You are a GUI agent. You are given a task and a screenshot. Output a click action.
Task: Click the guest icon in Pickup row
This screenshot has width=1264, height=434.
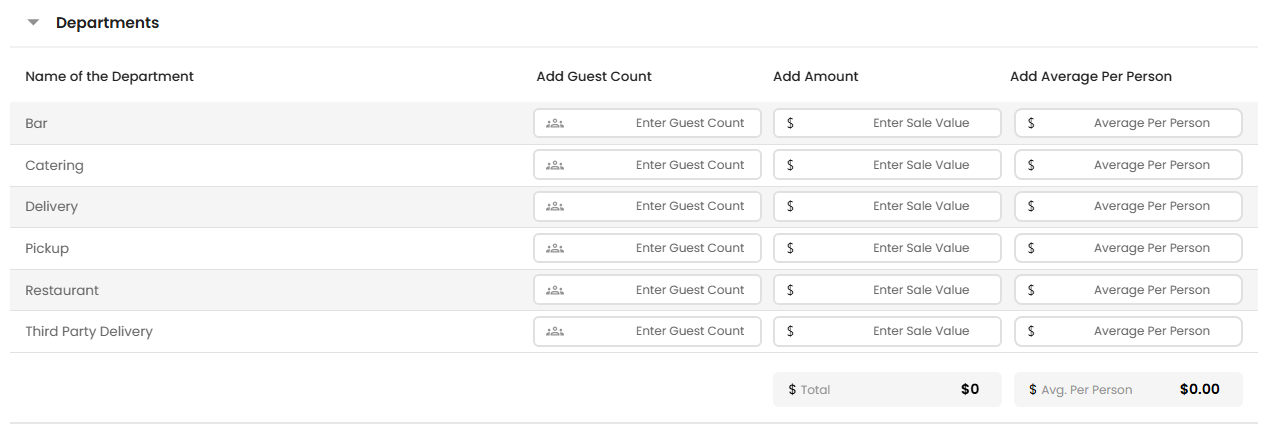coord(555,248)
